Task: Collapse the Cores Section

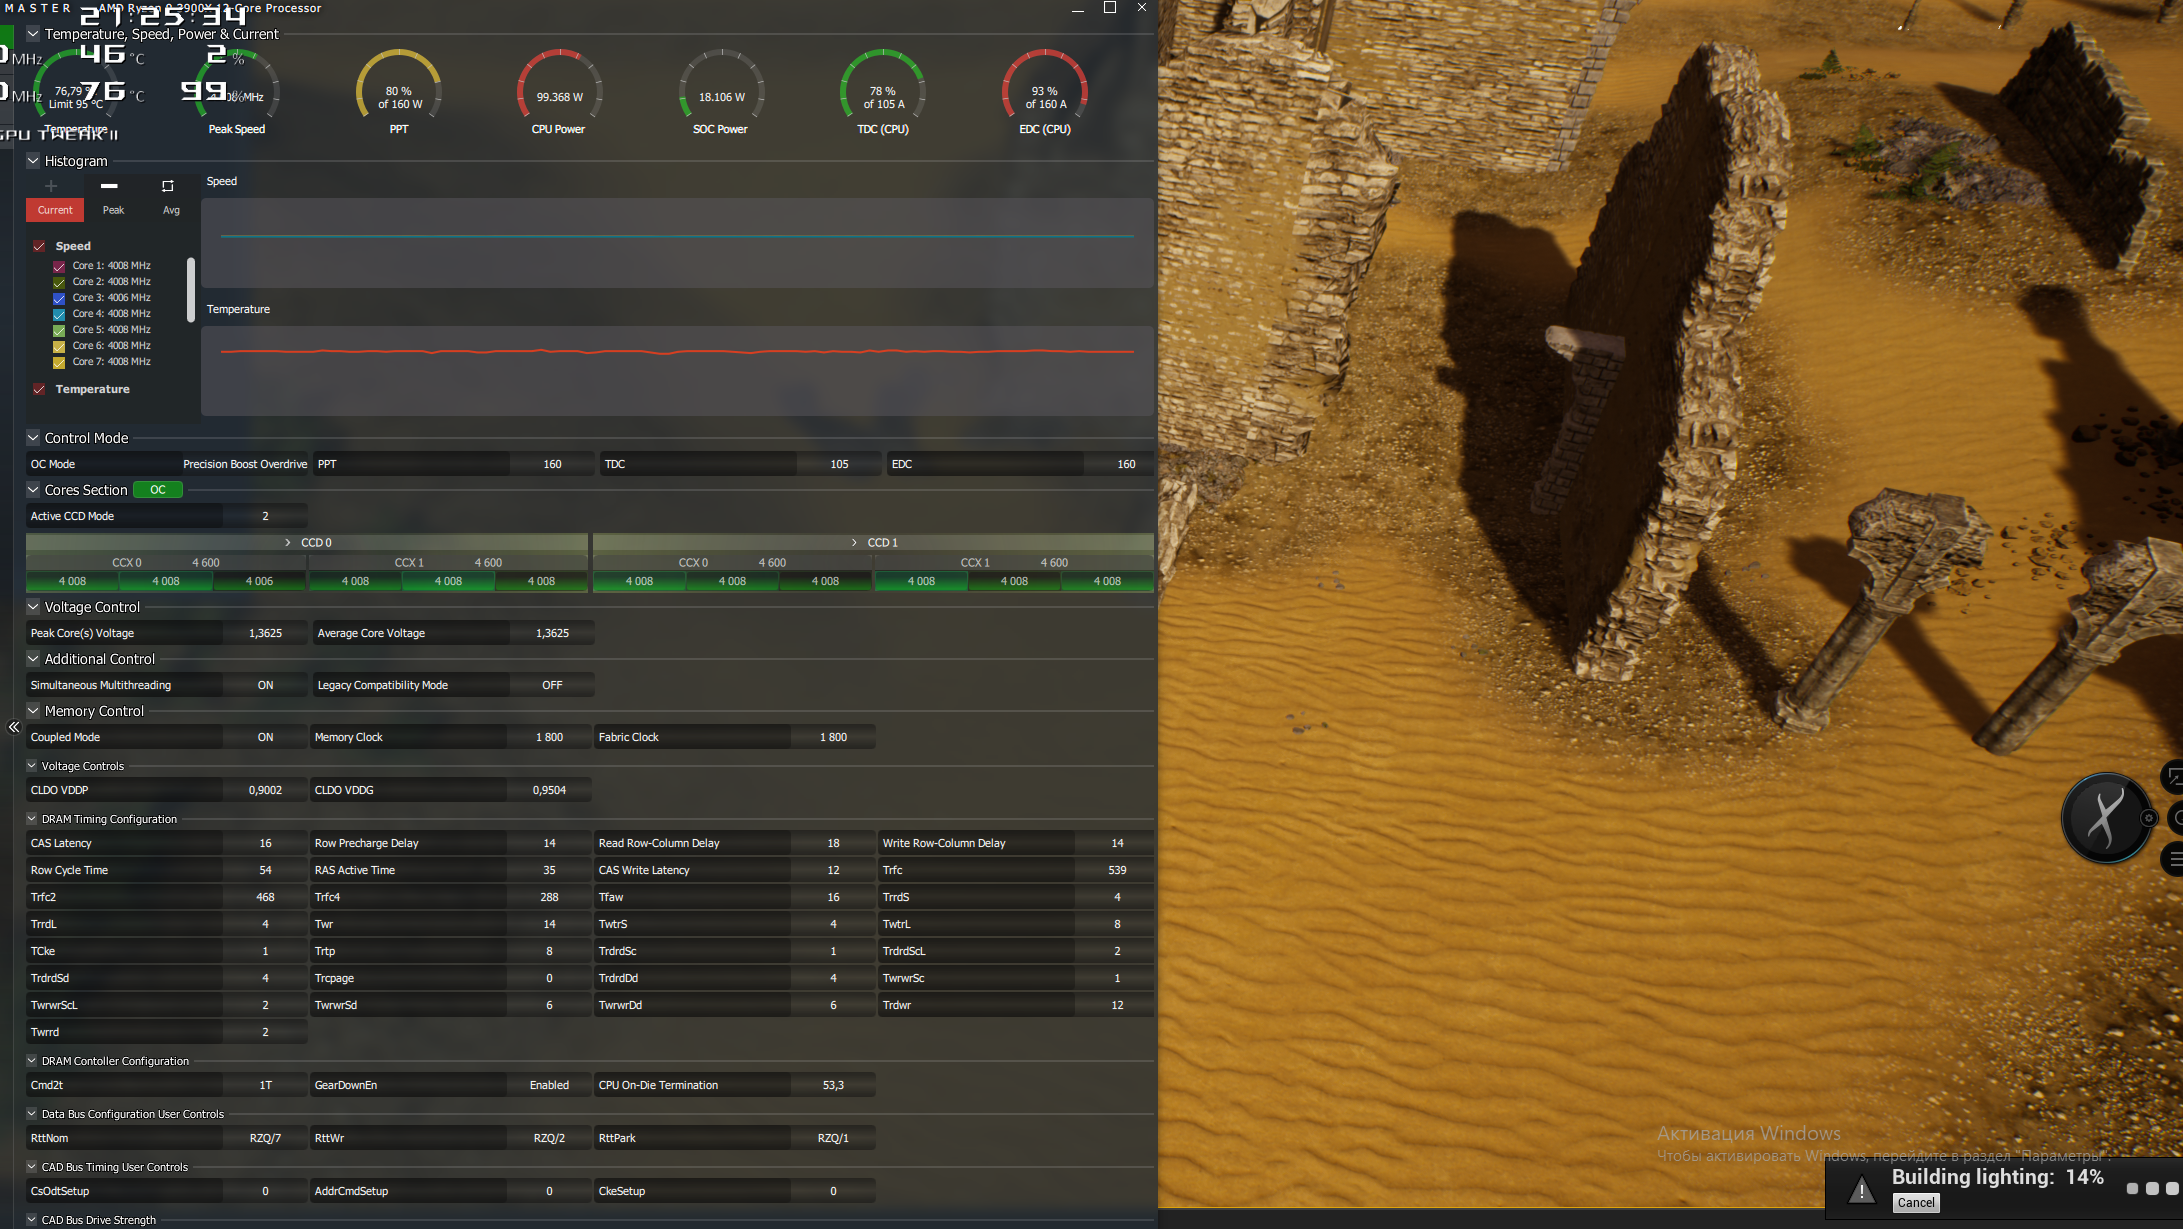Action: (x=33, y=490)
